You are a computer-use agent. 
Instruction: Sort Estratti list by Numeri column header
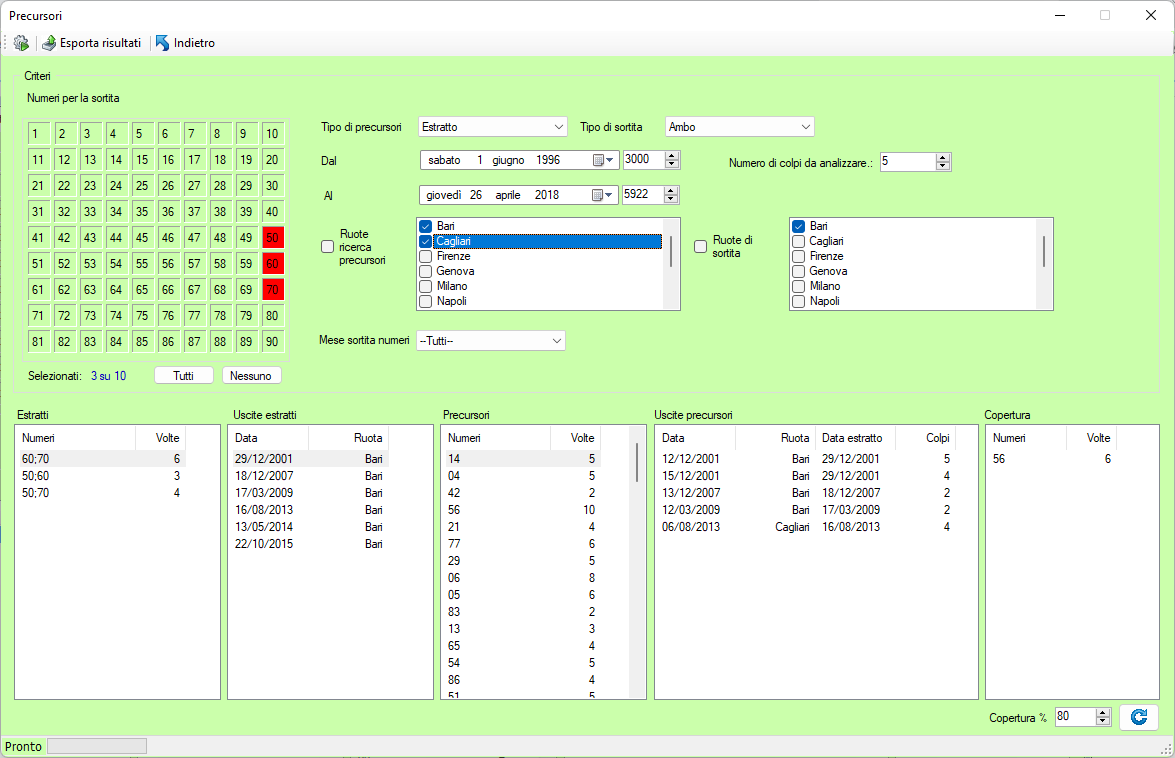76,438
